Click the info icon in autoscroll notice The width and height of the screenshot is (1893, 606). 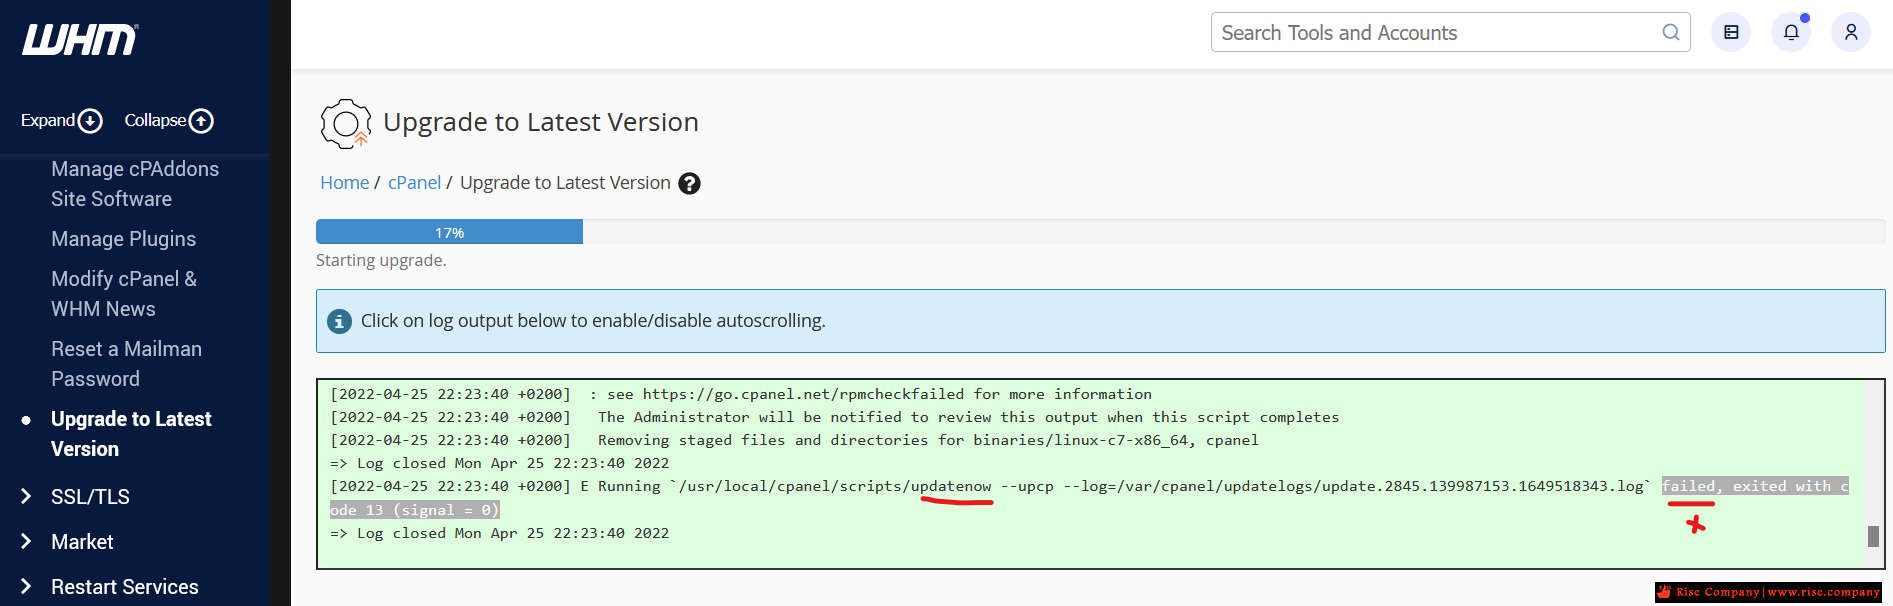339,321
